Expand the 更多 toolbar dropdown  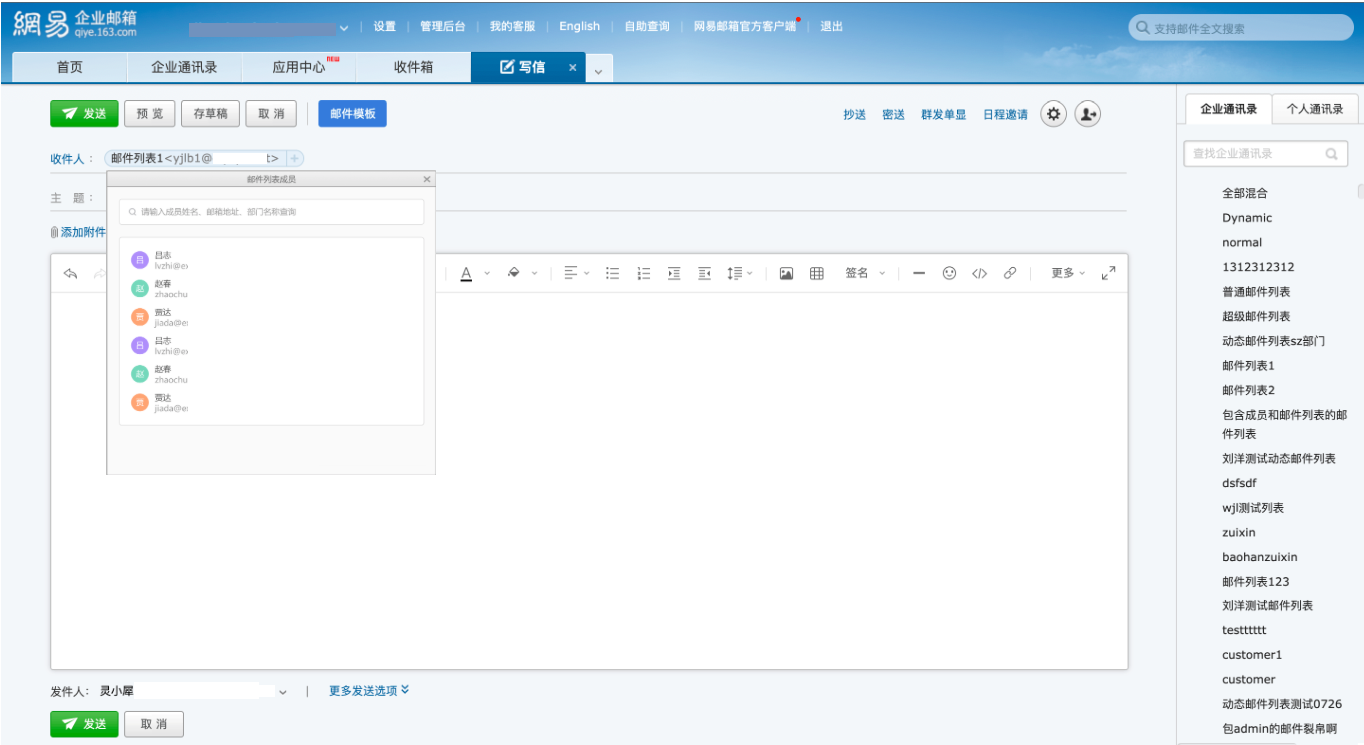1067,273
